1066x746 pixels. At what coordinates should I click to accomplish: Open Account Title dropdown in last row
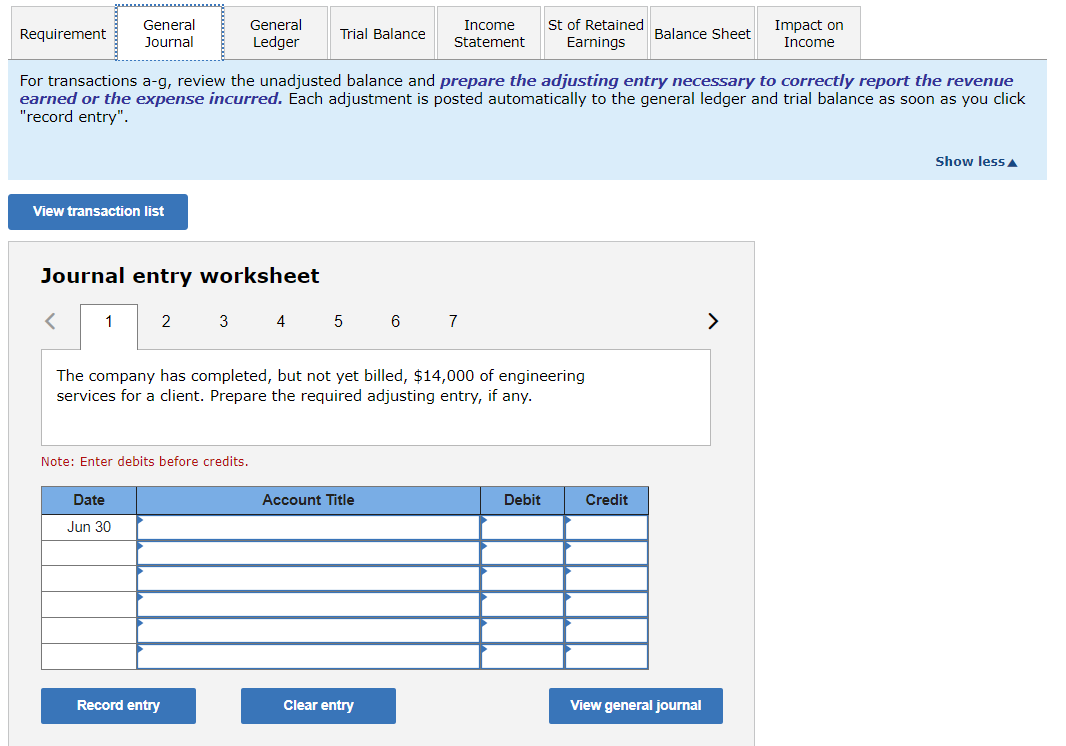click(x=309, y=657)
